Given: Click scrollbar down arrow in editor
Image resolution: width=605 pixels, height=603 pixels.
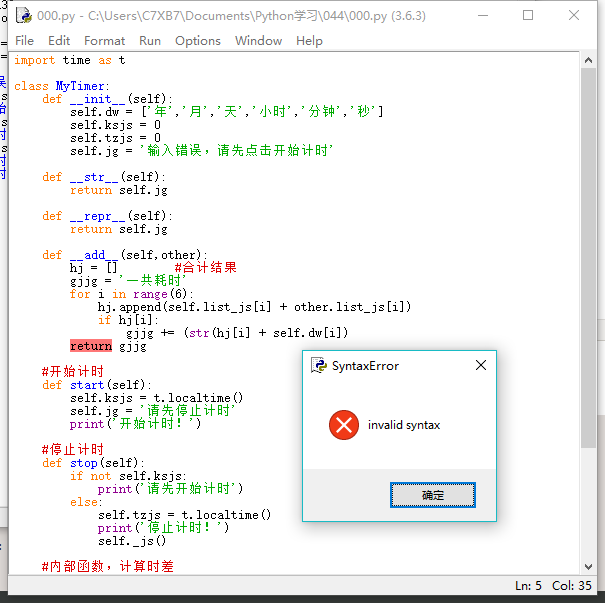Looking at the screenshot, I should point(588,566).
